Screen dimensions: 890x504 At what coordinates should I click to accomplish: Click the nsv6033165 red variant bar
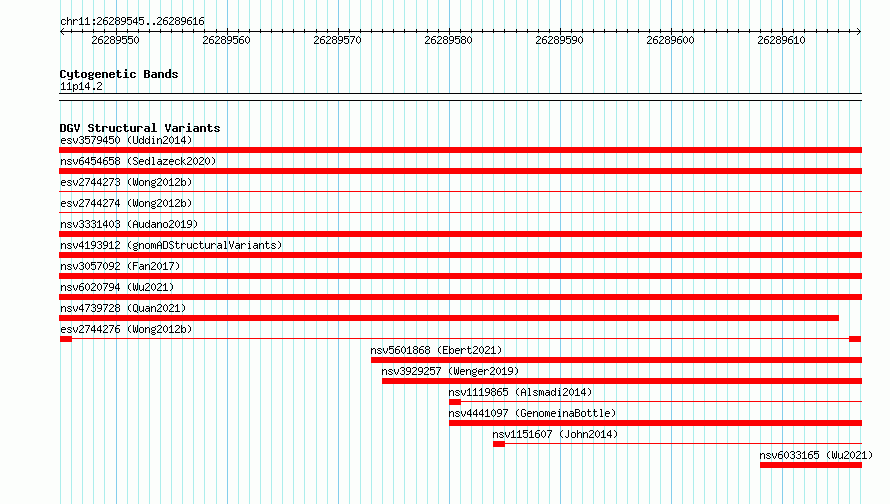pyautogui.click(x=811, y=465)
